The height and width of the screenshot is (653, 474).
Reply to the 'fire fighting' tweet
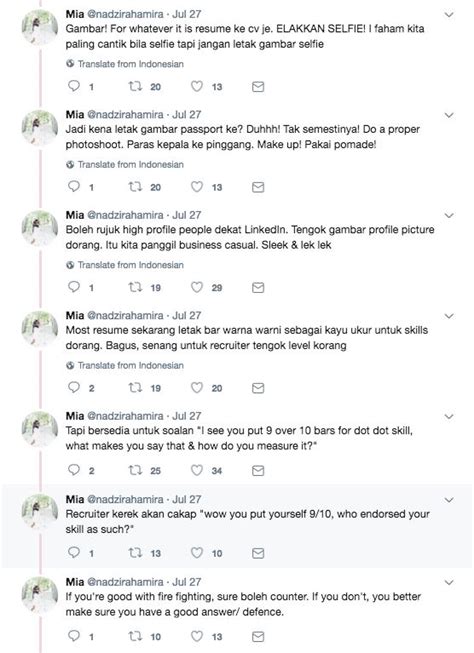[x=74, y=636]
